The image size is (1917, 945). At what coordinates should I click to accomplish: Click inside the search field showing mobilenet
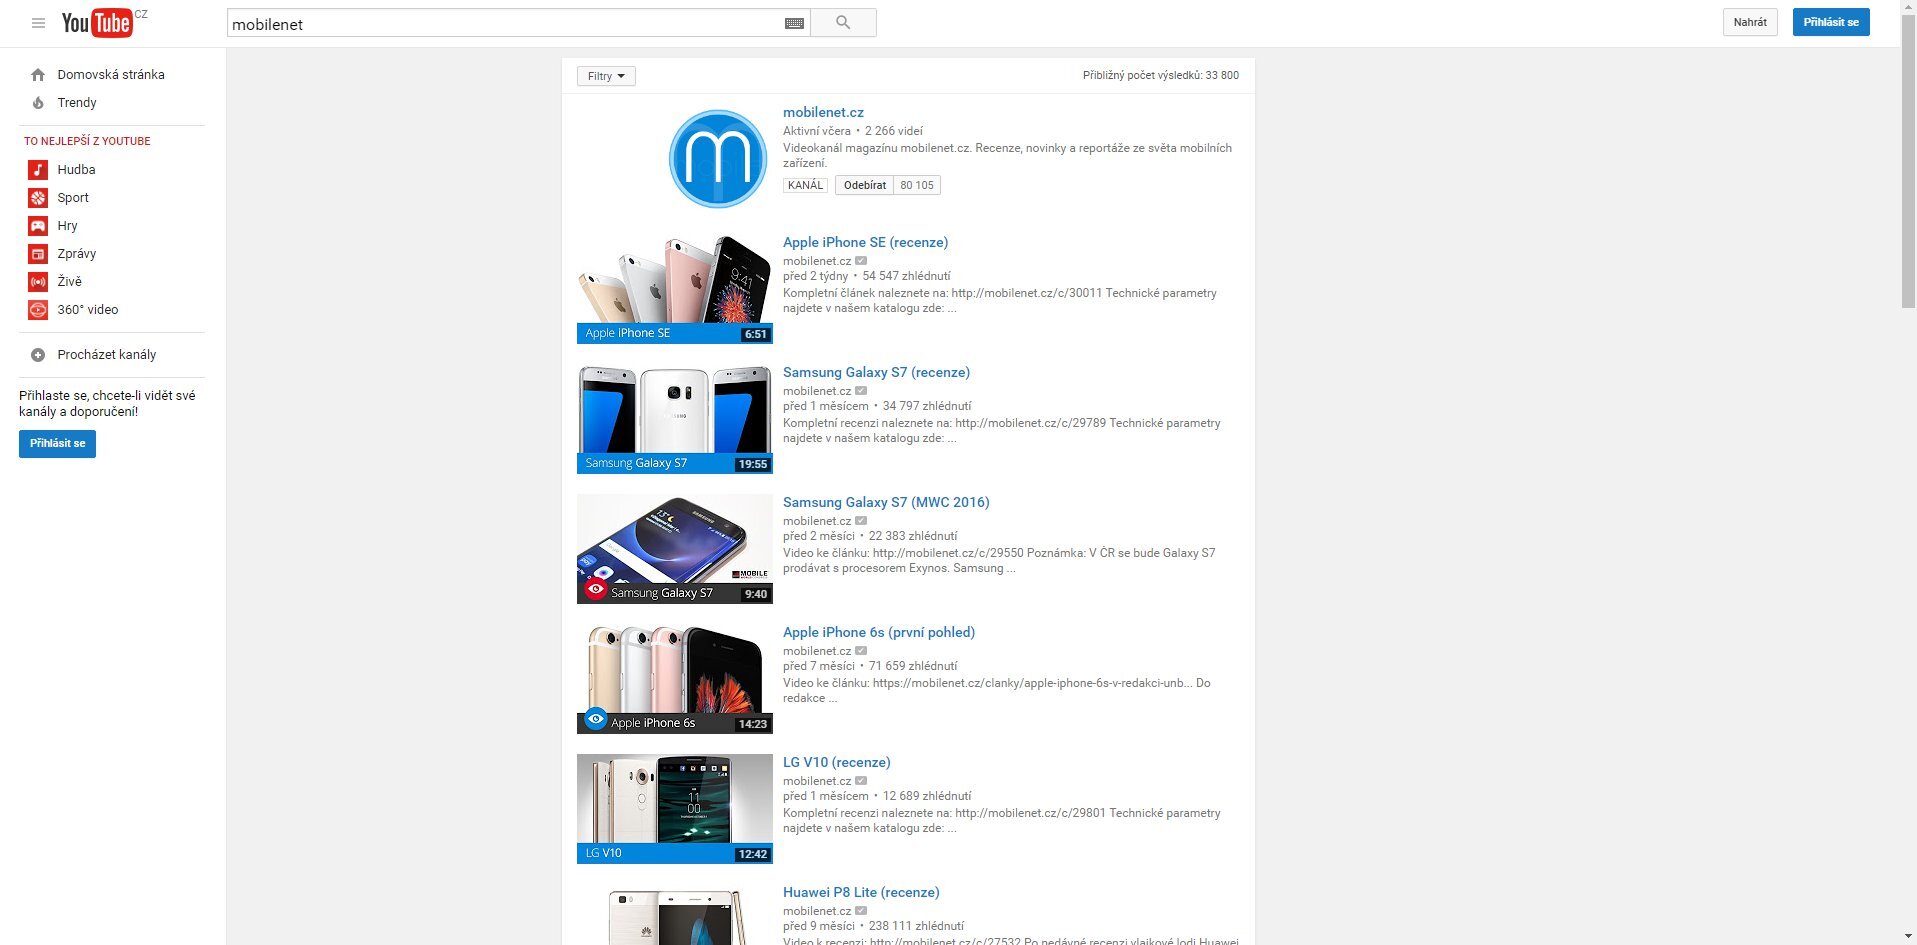tap(500, 24)
